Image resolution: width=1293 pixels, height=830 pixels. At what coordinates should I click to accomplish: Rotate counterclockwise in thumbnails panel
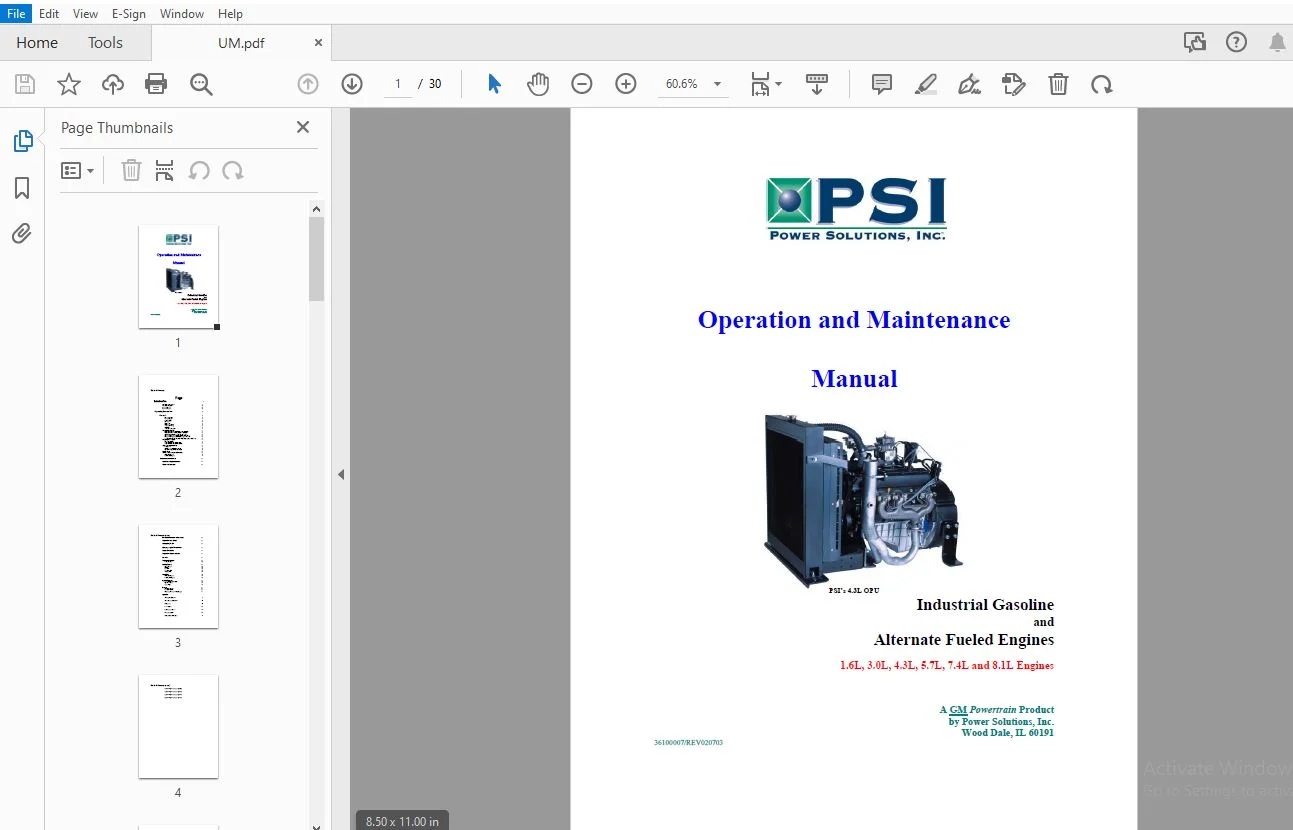(199, 170)
